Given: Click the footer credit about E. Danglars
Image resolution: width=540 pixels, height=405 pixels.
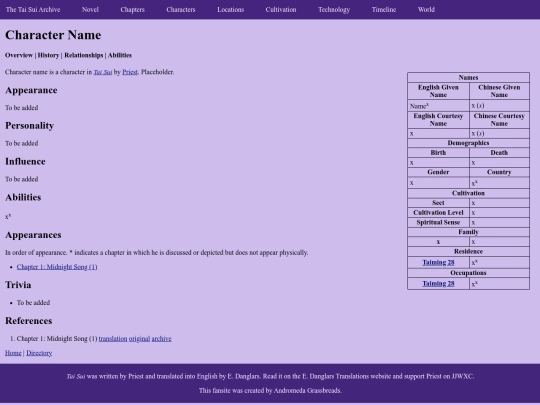Looking at the screenshot, I should click(x=270, y=376).
